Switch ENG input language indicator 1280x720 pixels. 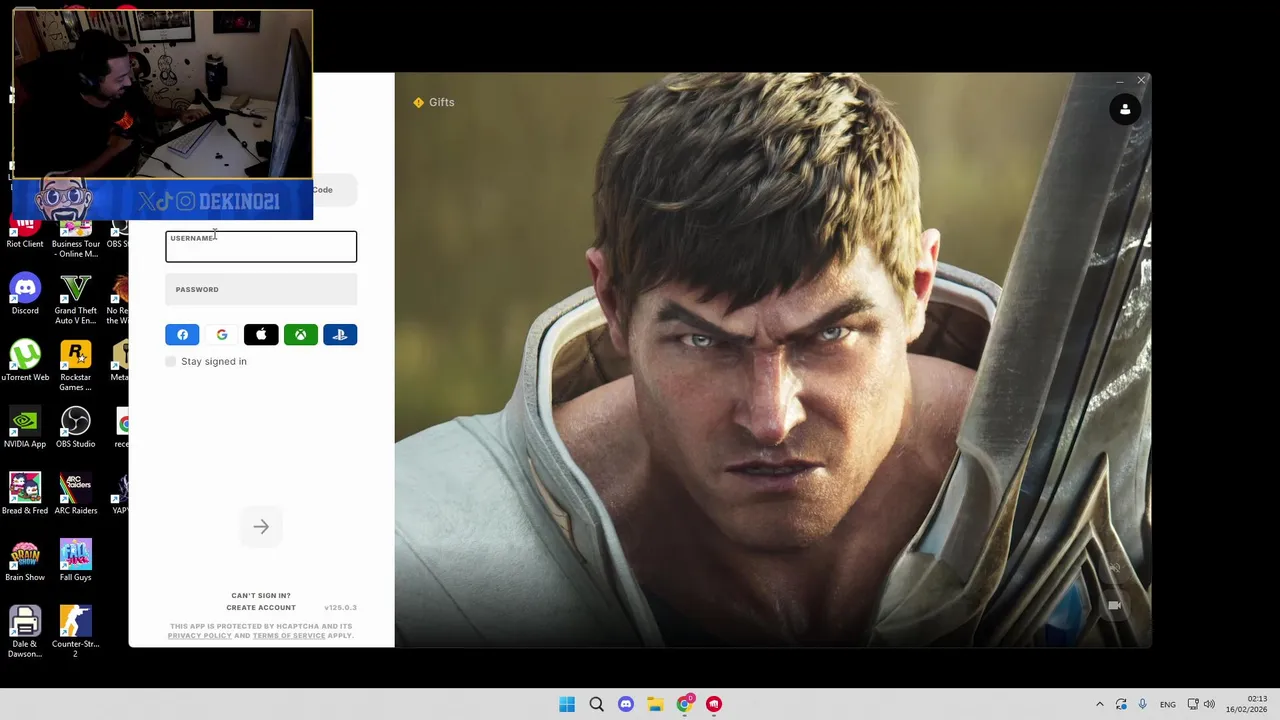pyautogui.click(x=1168, y=705)
